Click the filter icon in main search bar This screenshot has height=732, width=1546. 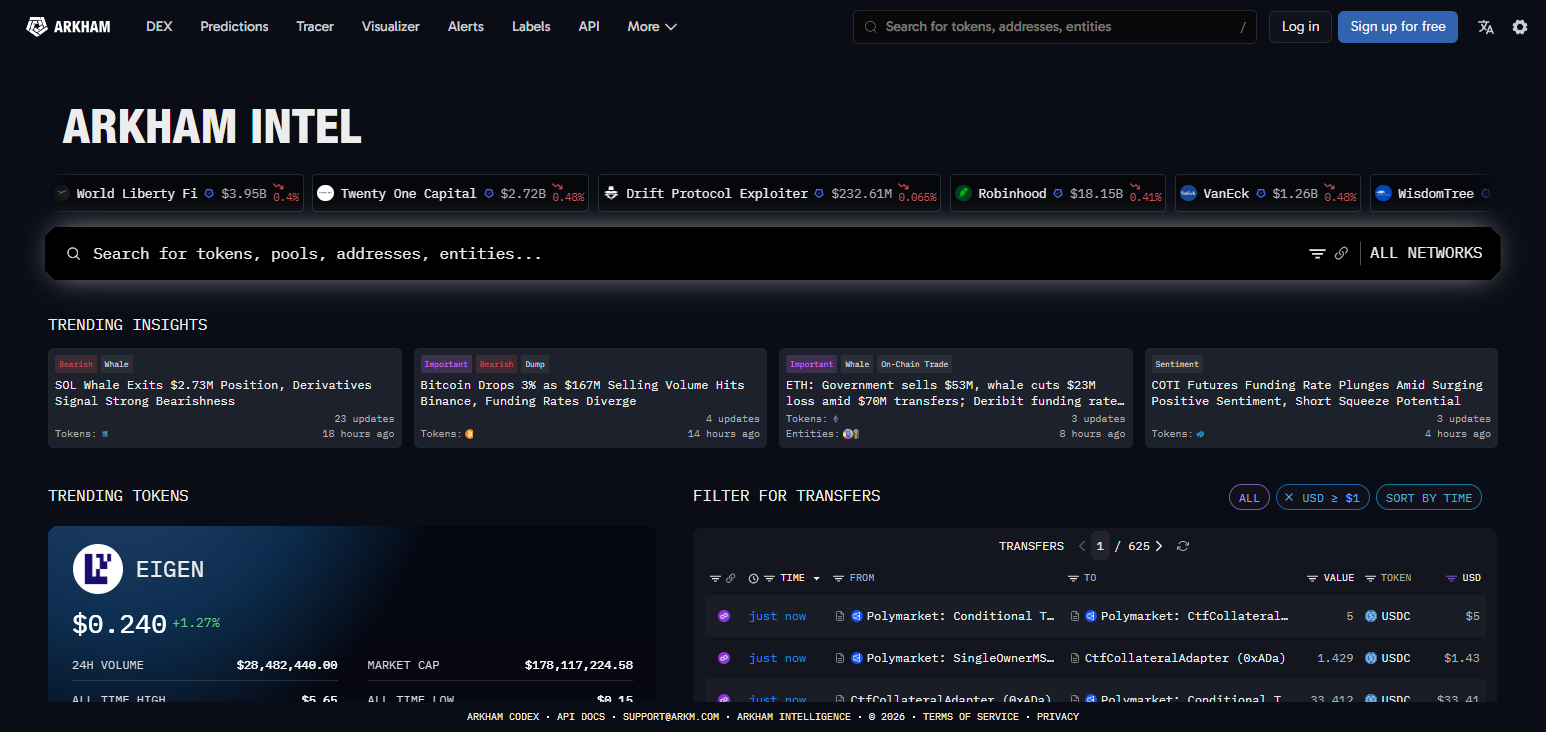tap(1317, 254)
